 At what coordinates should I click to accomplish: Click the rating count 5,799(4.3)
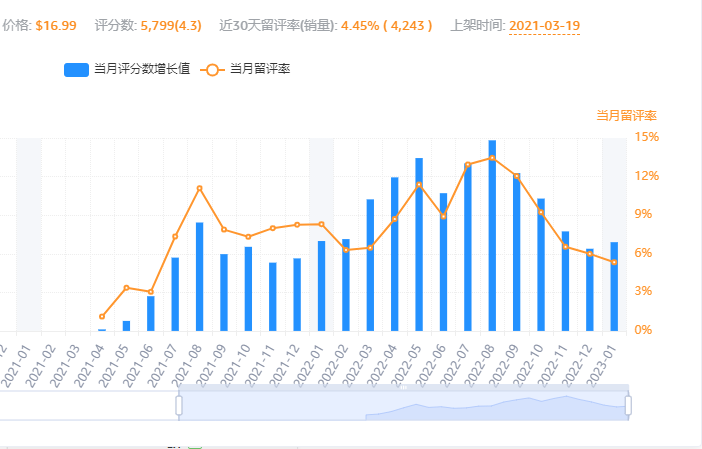(171, 26)
